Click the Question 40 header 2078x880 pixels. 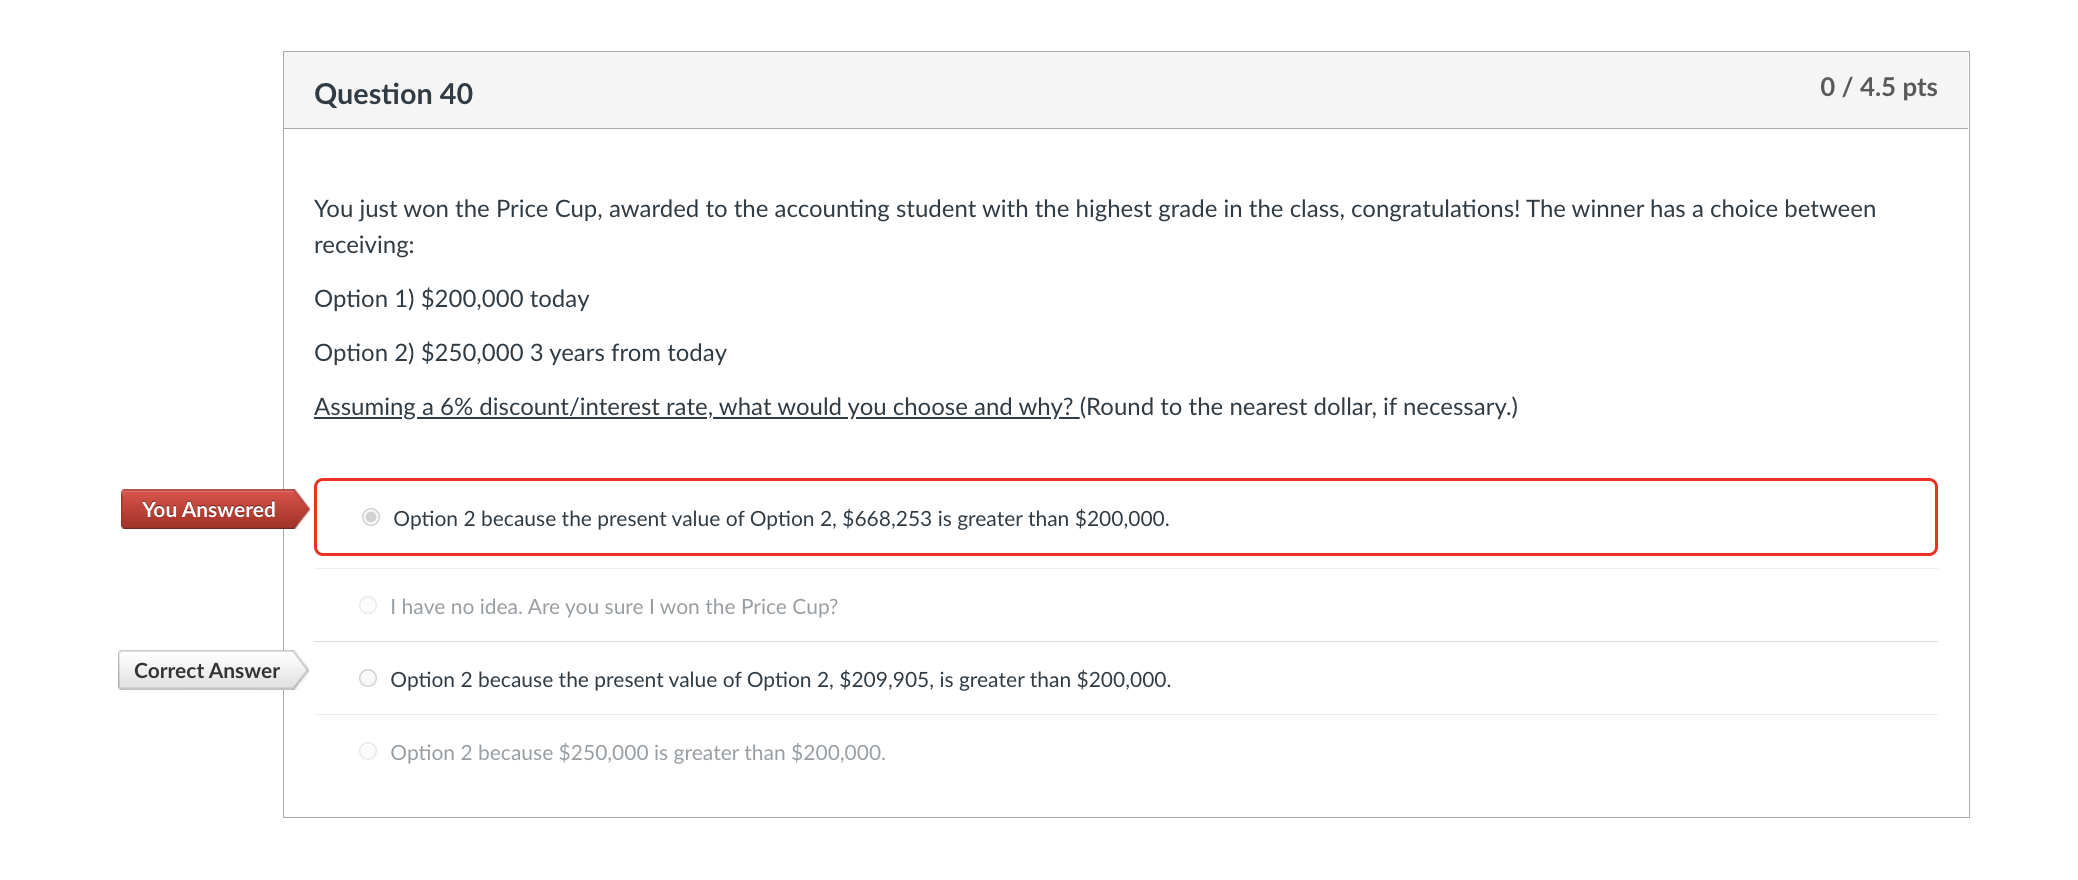tap(394, 92)
